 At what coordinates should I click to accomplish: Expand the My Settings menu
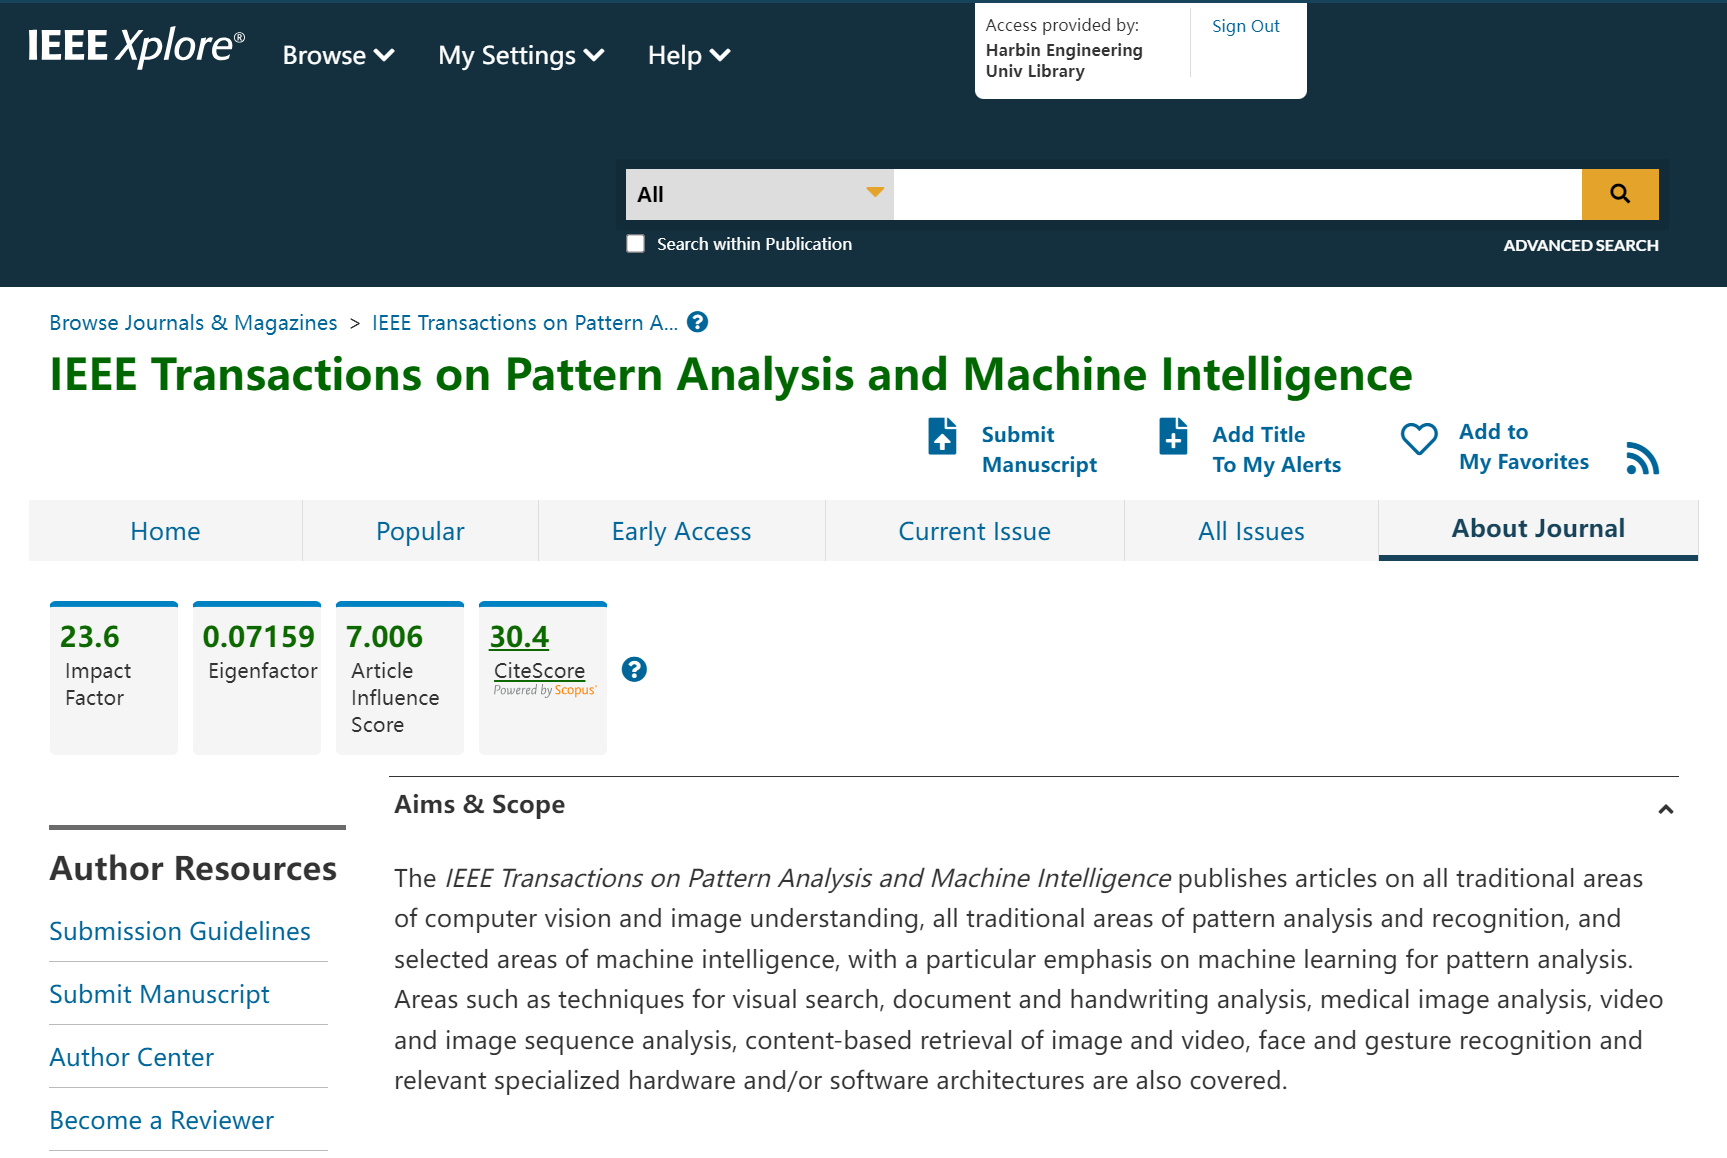point(520,56)
